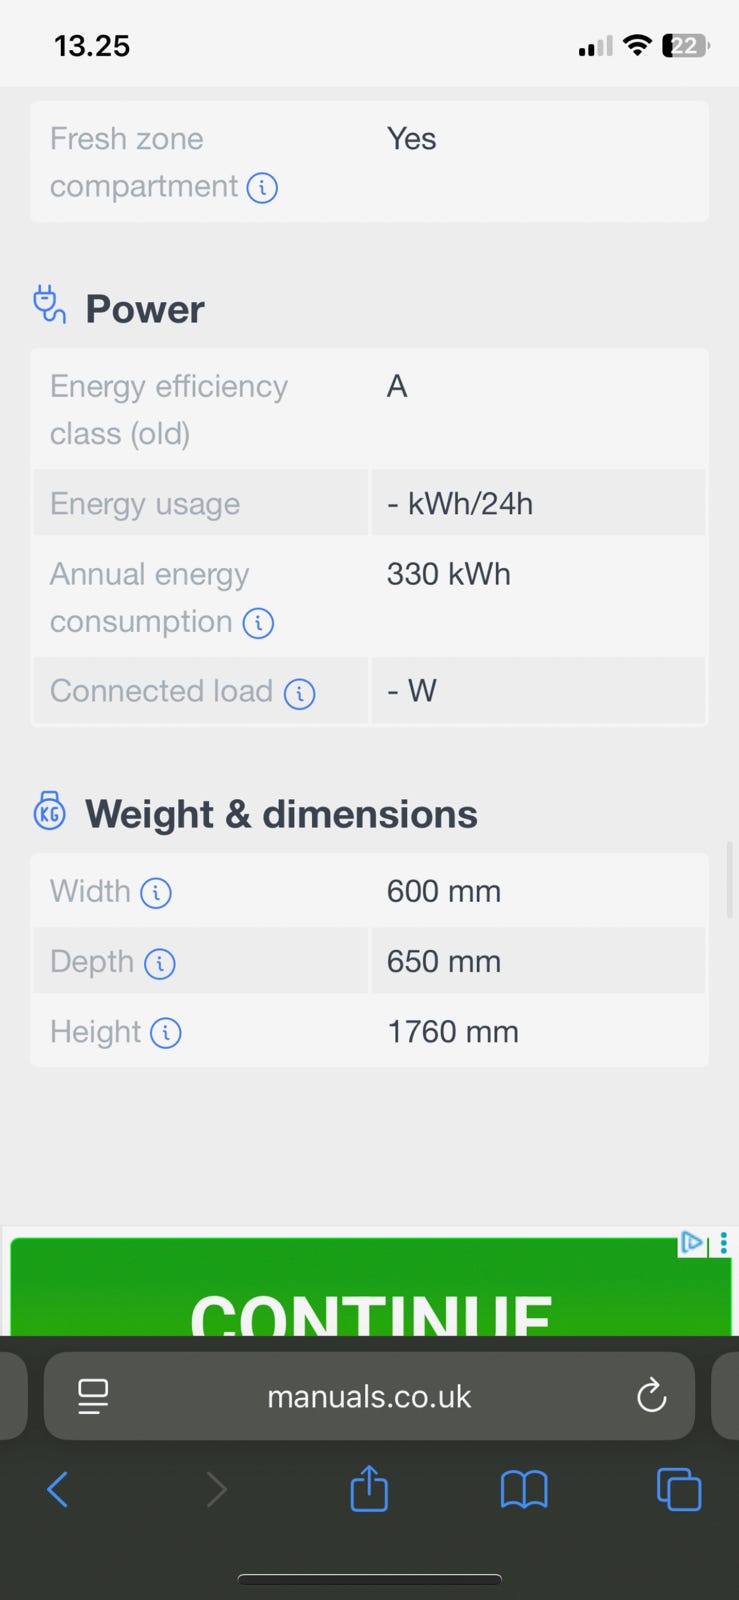739x1600 pixels.
Task: Tap the Weight & dimensions heading
Action: (281, 814)
